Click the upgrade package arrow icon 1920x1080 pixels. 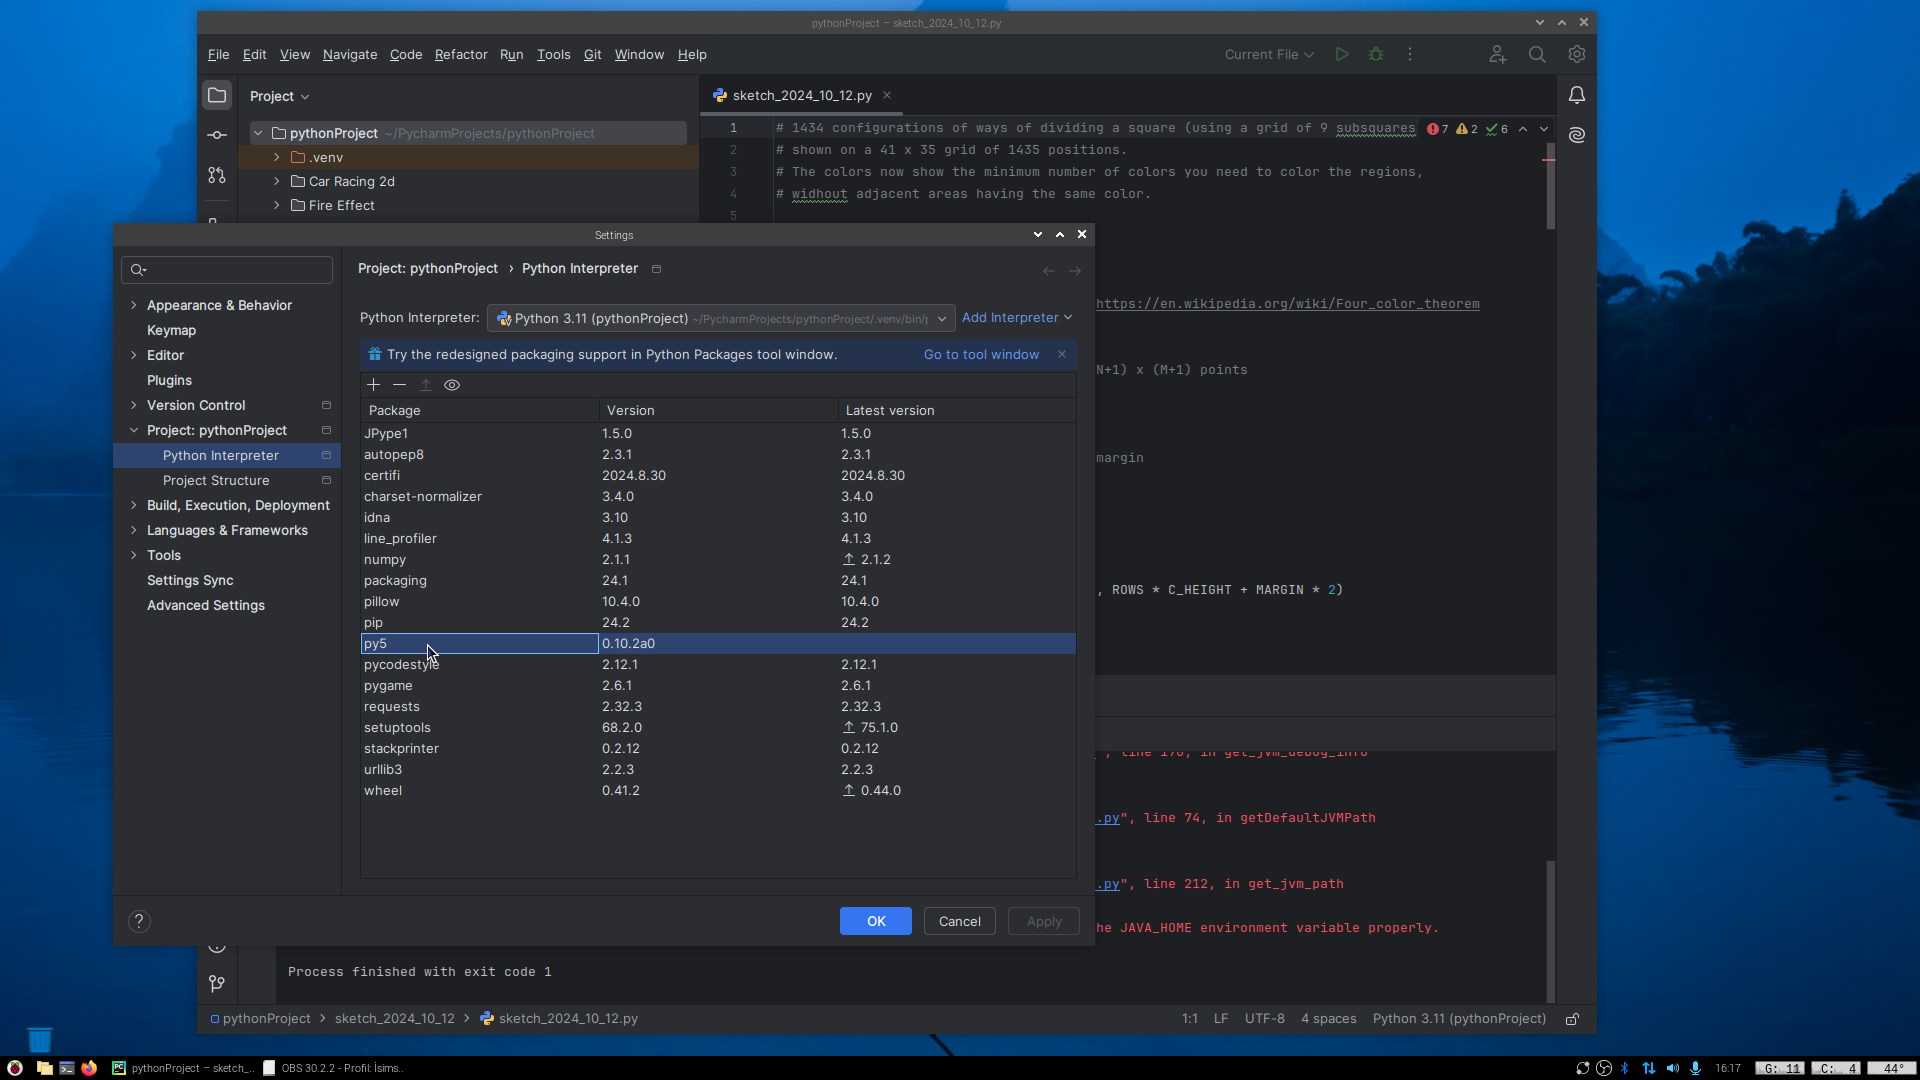[426, 385]
